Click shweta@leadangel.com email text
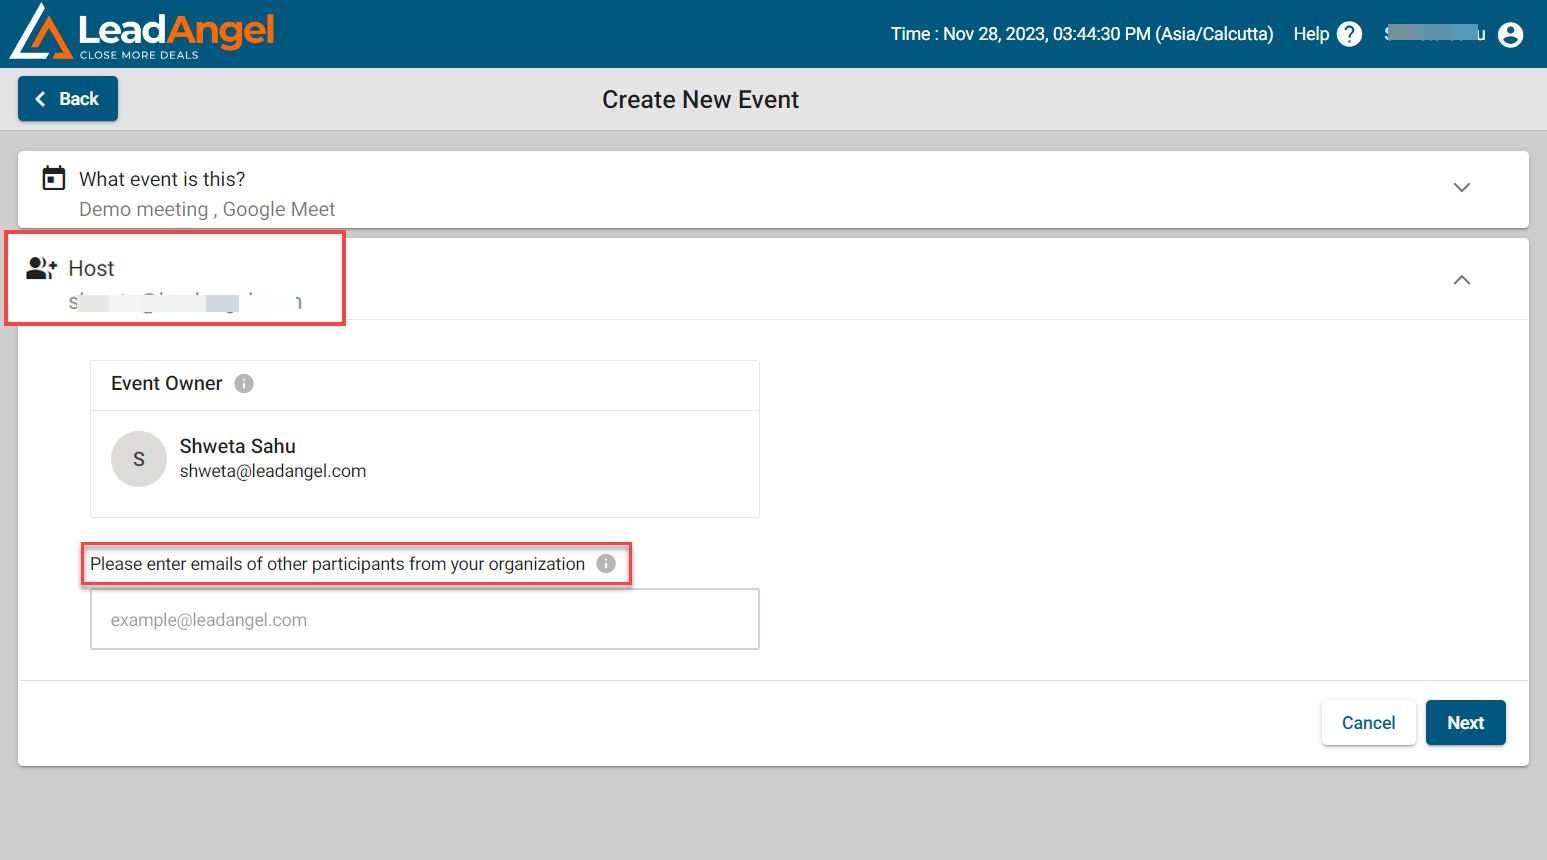1547x860 pixels. point(273,471)
